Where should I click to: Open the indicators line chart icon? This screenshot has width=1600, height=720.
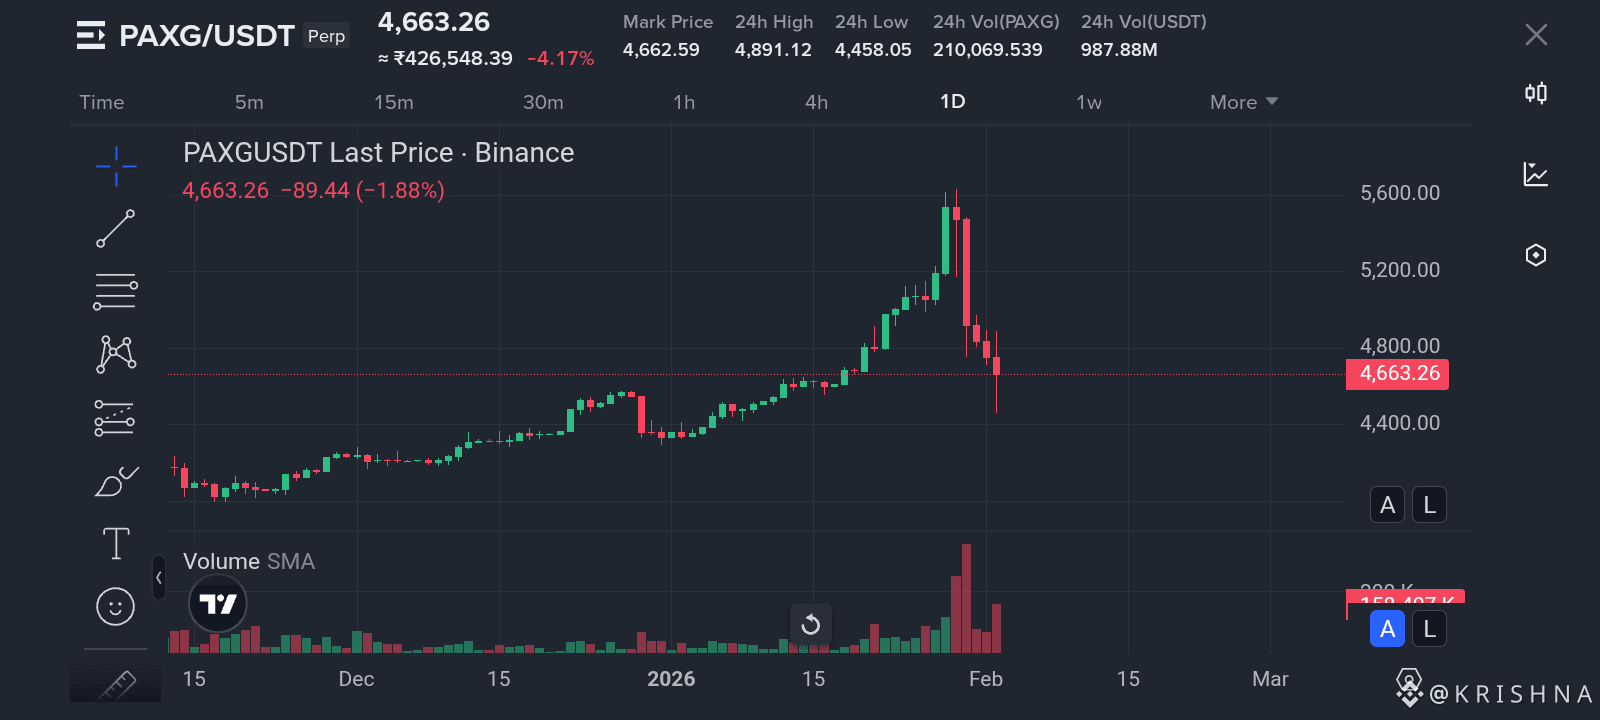pyautogui.click(x=1536, y=174)
